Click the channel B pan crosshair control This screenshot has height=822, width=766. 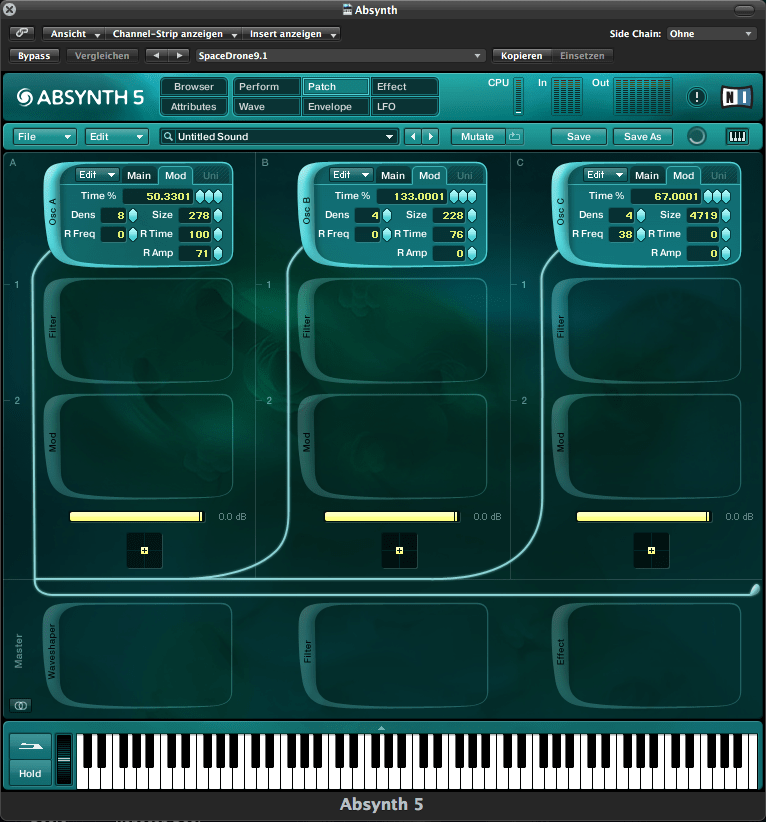tap(399, 550)
